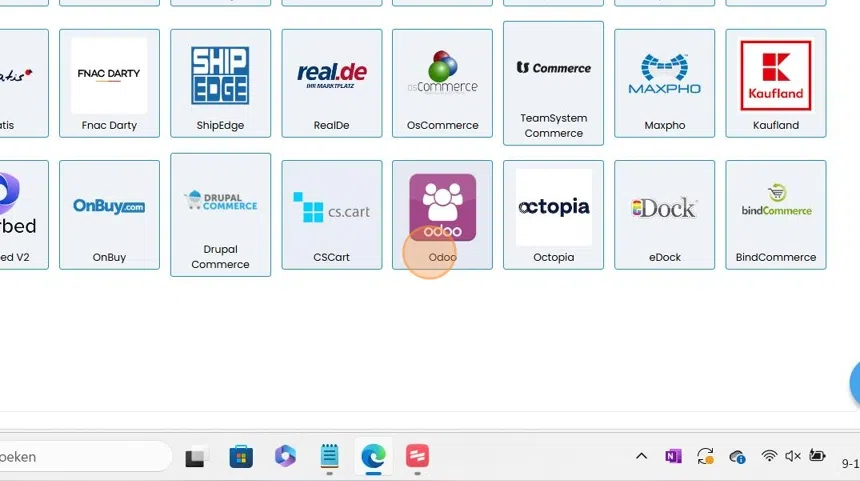
Task: Click the Odoo integration tile
Action: pyautogui.click(x=443, y=215)
